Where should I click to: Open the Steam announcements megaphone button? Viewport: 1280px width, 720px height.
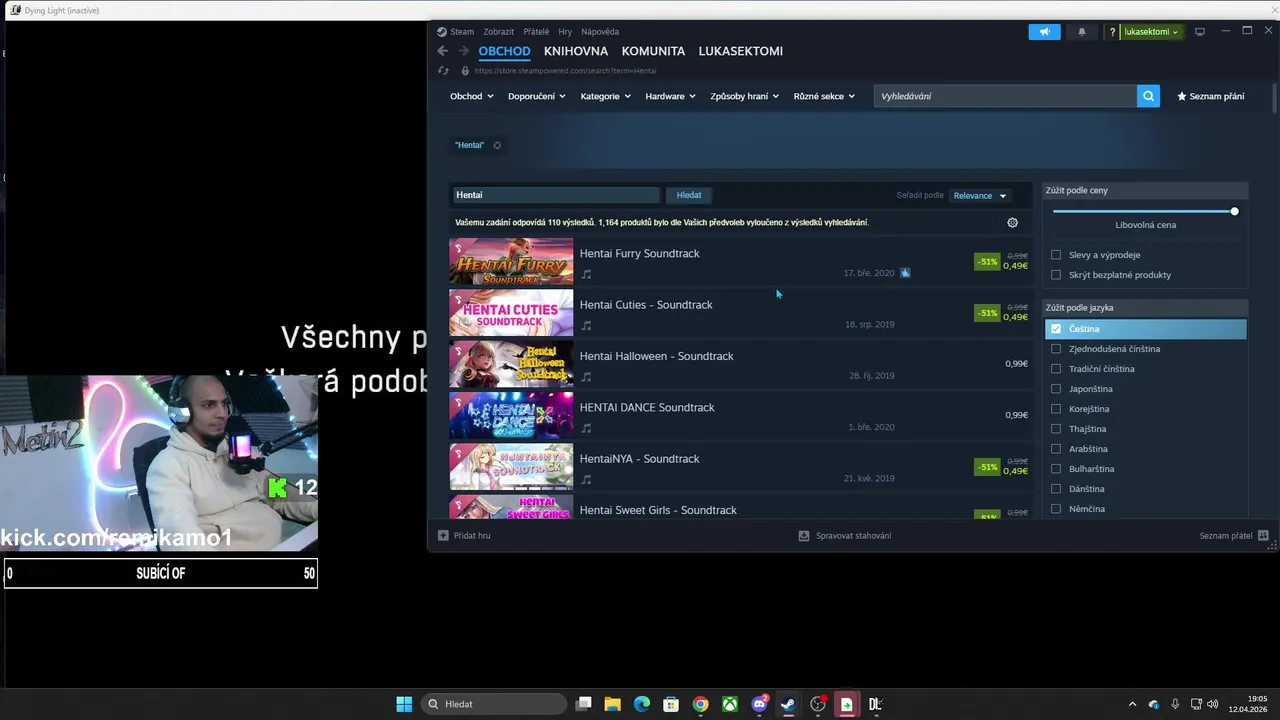[1044, 32]
